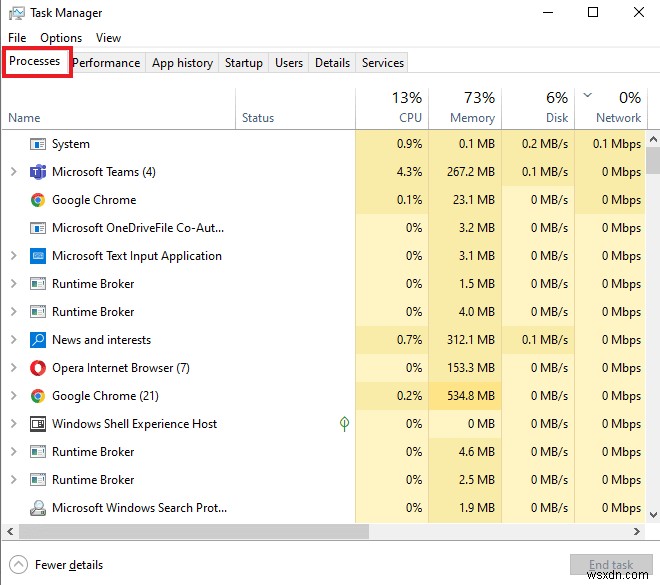Click the horizontal scrollbar thumb
This screenshot has width=660, height=585.
pyautogui.click(x=194, y=532)
